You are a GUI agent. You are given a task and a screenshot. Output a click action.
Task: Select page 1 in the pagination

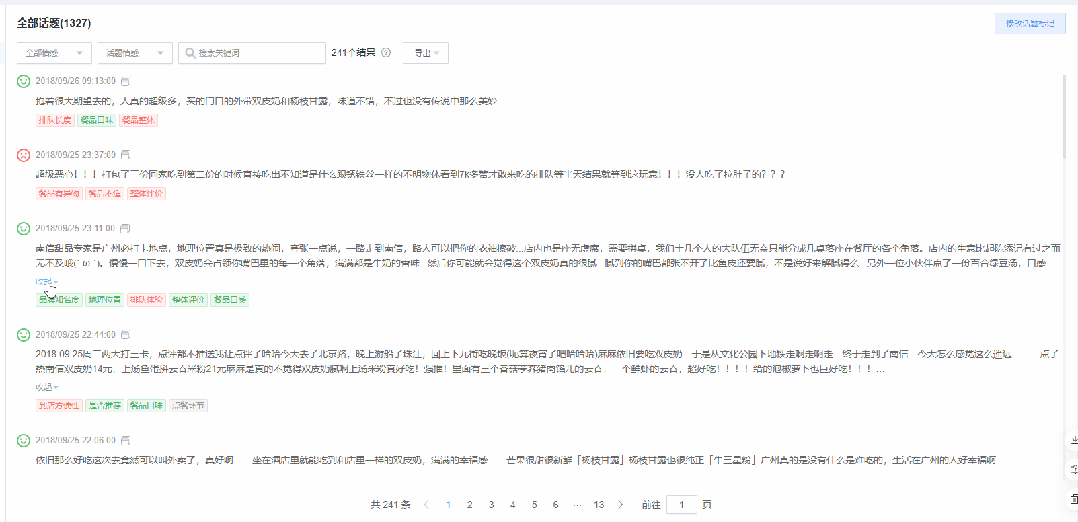point(448,505)
